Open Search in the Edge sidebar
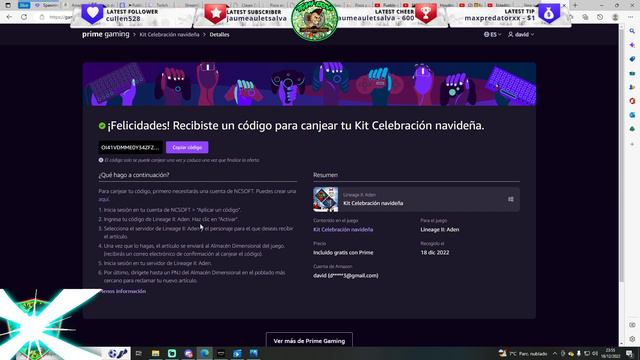Image resolution: width=640 pixels, height=360 pixels. tap(632, 31)
